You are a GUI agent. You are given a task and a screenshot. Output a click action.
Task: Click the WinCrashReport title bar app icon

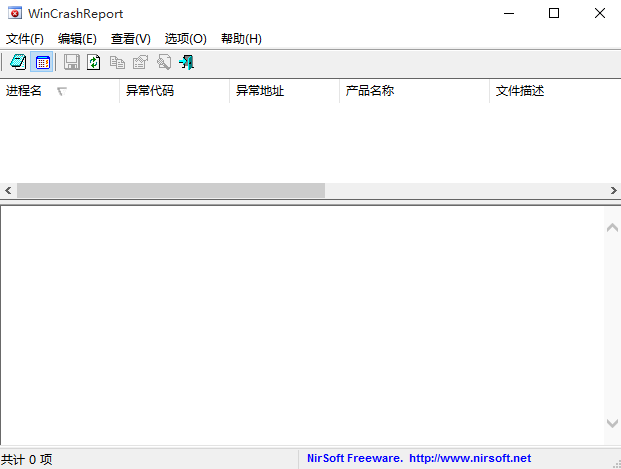coord(15,13)
